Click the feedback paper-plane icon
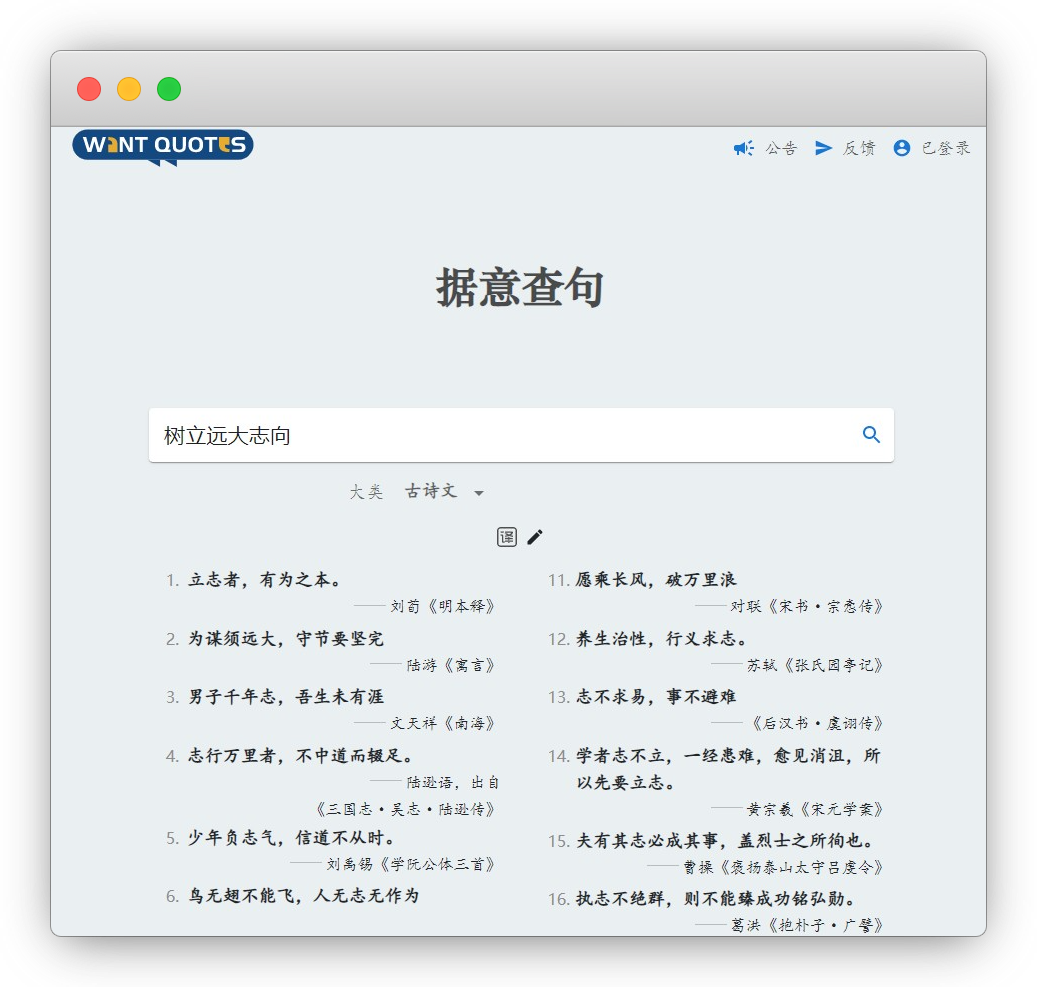This screenshot has height=987, width=1037. point(823,148)
